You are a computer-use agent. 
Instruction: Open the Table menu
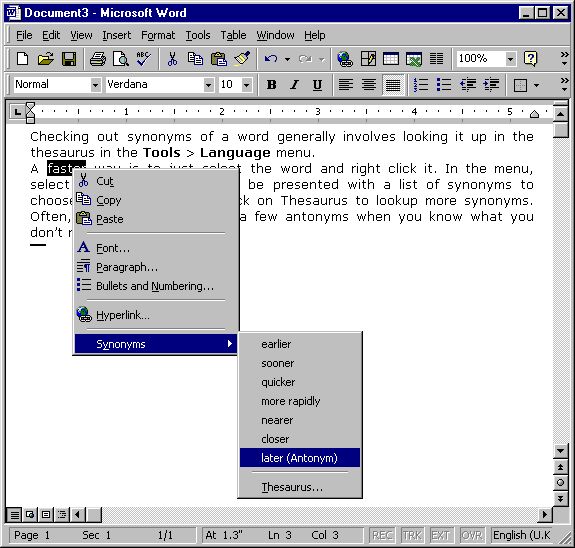coord(233,35)
